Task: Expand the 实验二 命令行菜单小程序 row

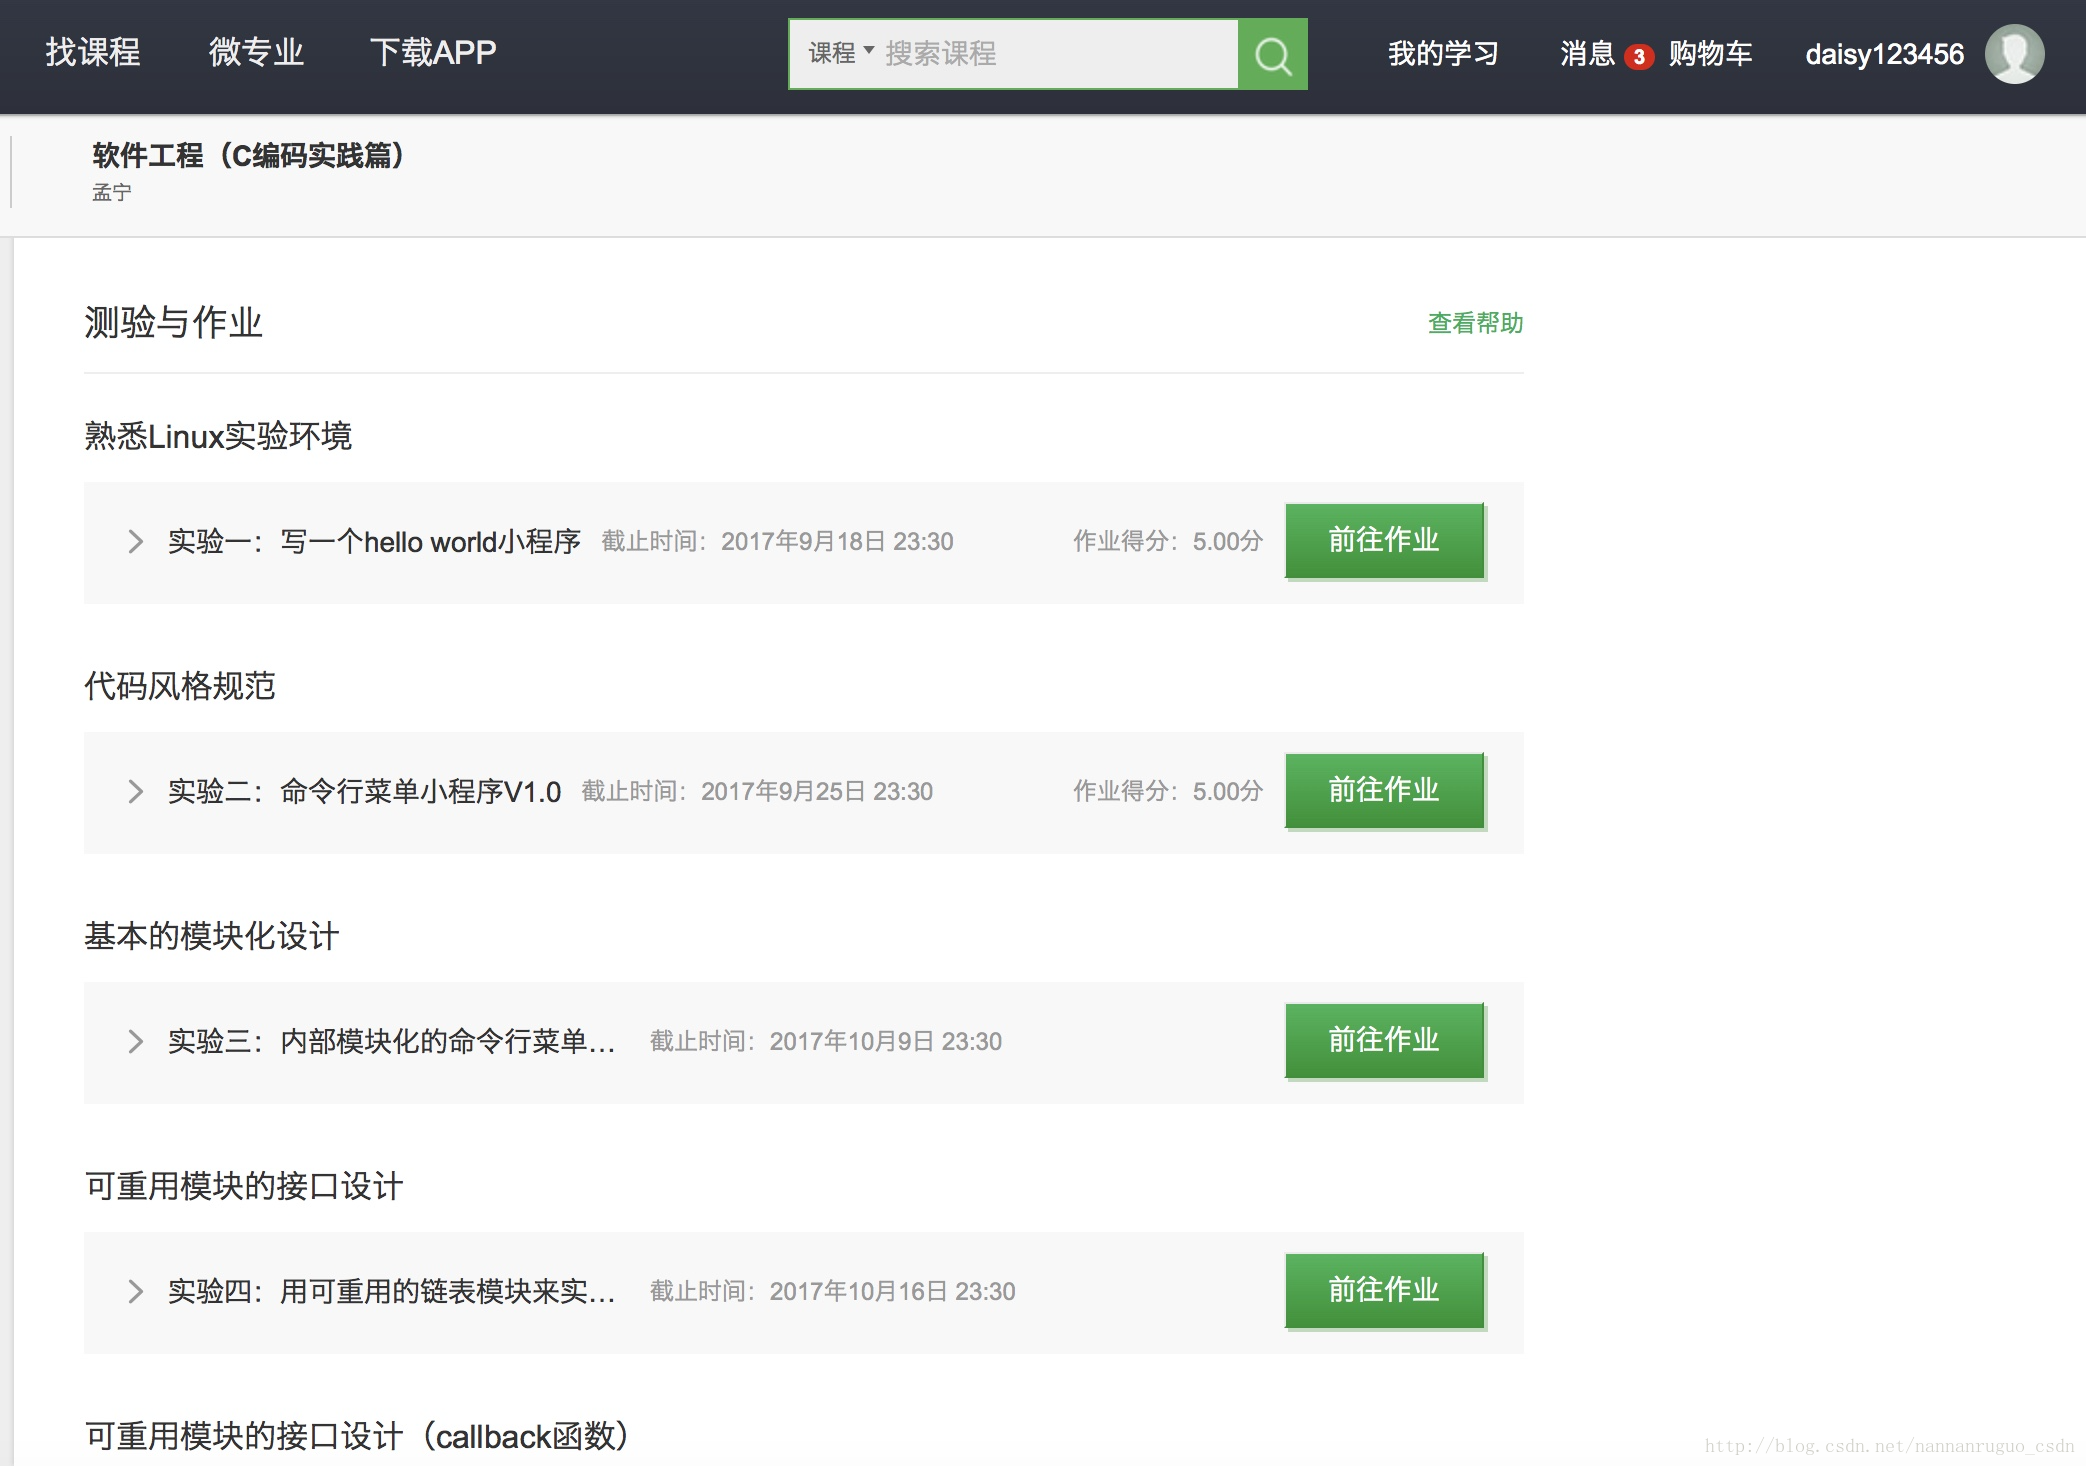Action: (x=136, y=792)
